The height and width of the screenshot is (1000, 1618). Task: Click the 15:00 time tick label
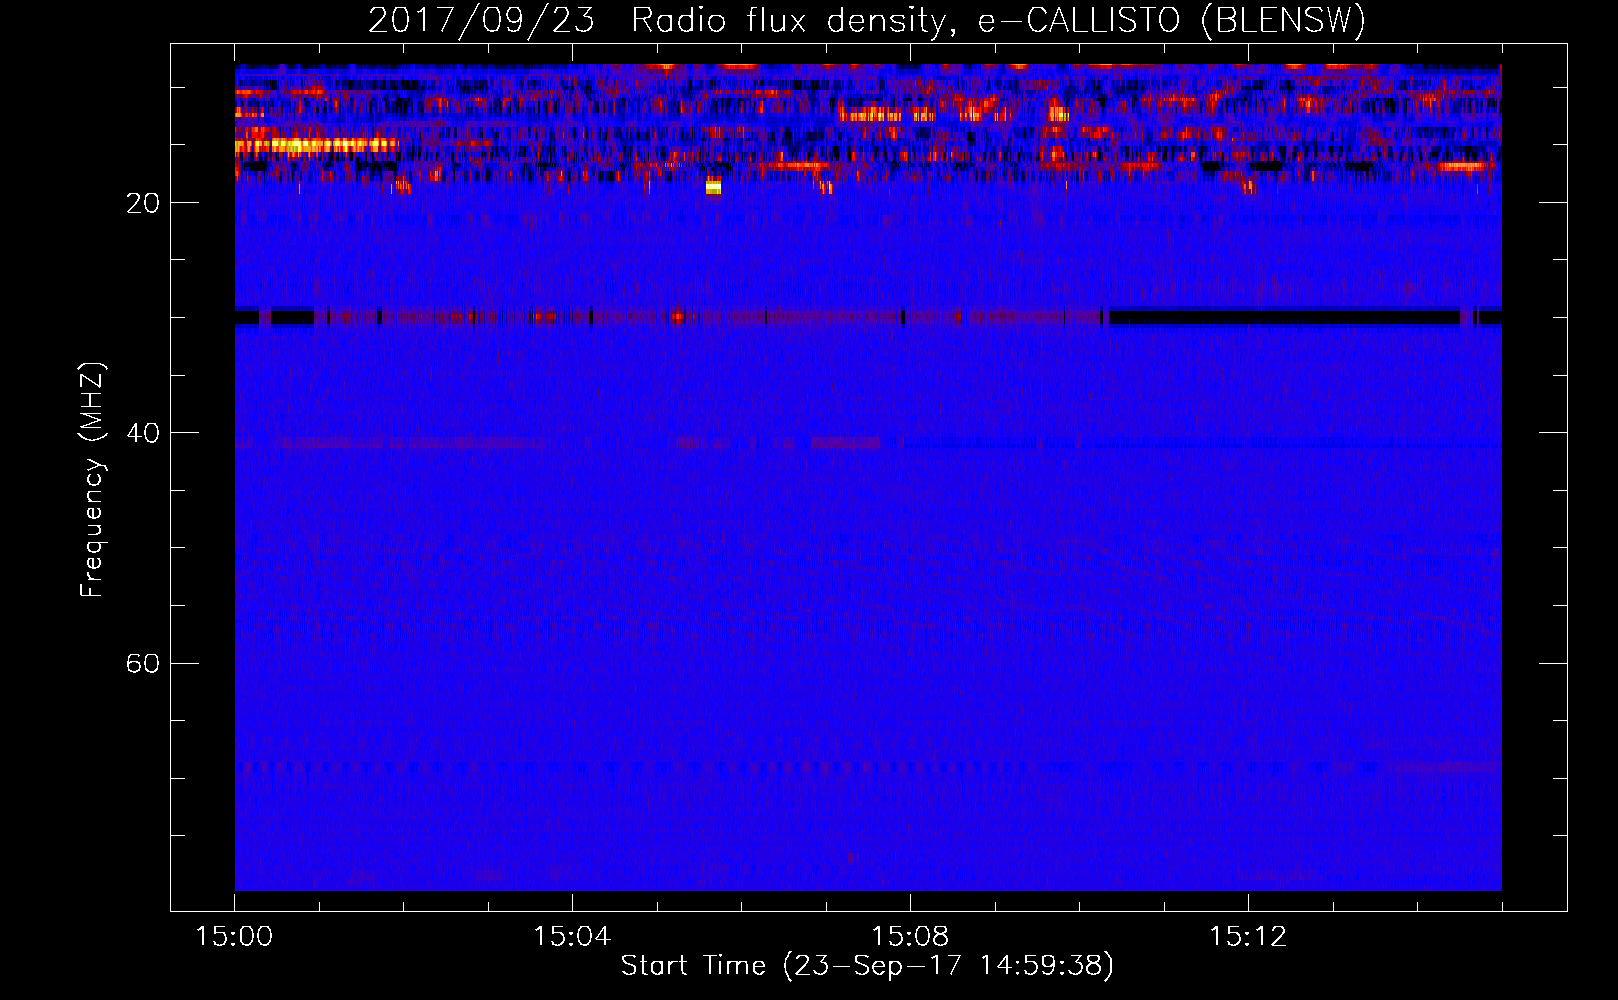pyautogui.click(x=234, y=937)
